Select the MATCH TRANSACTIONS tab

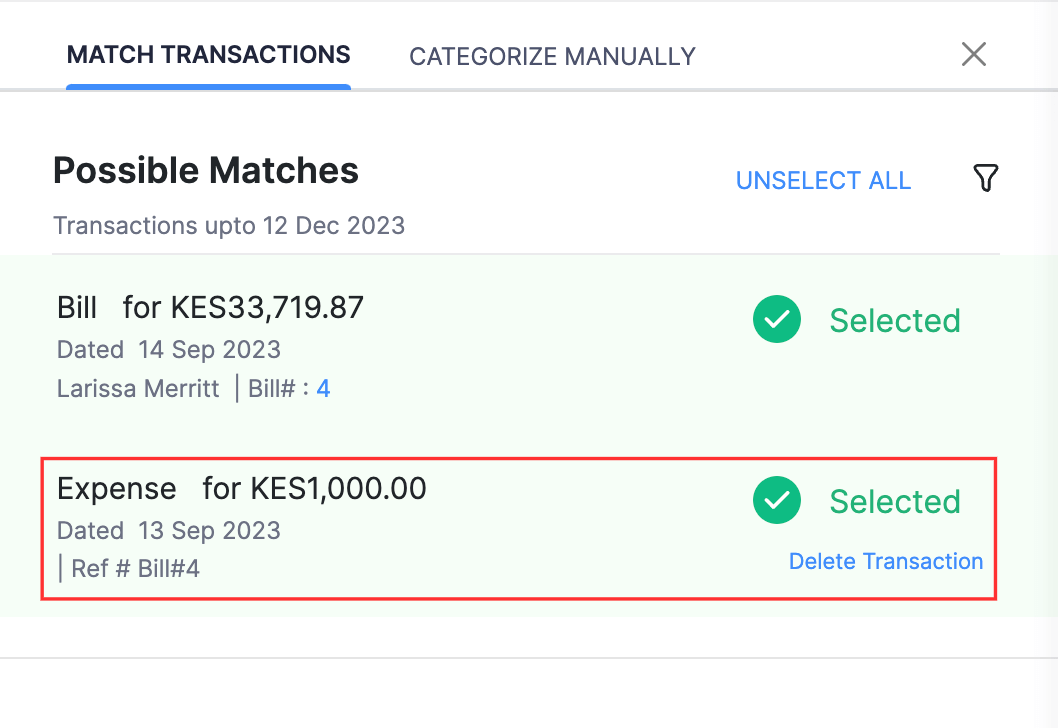tap(208, 55)
